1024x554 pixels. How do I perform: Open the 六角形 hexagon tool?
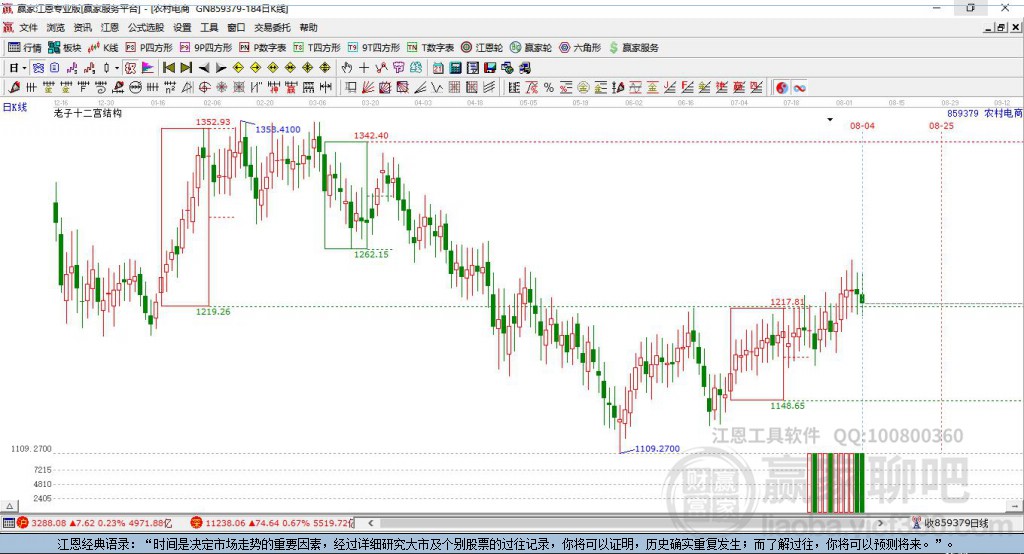point(580,48)
